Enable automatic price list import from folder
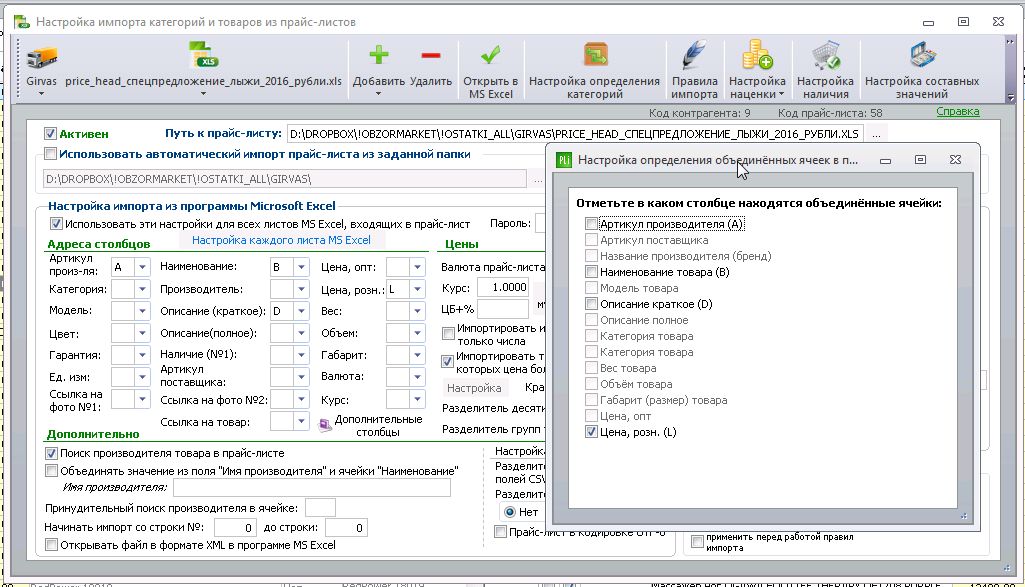Image resolution: width=1025 pixels, height=587 pixels. (x=50, y=154)
